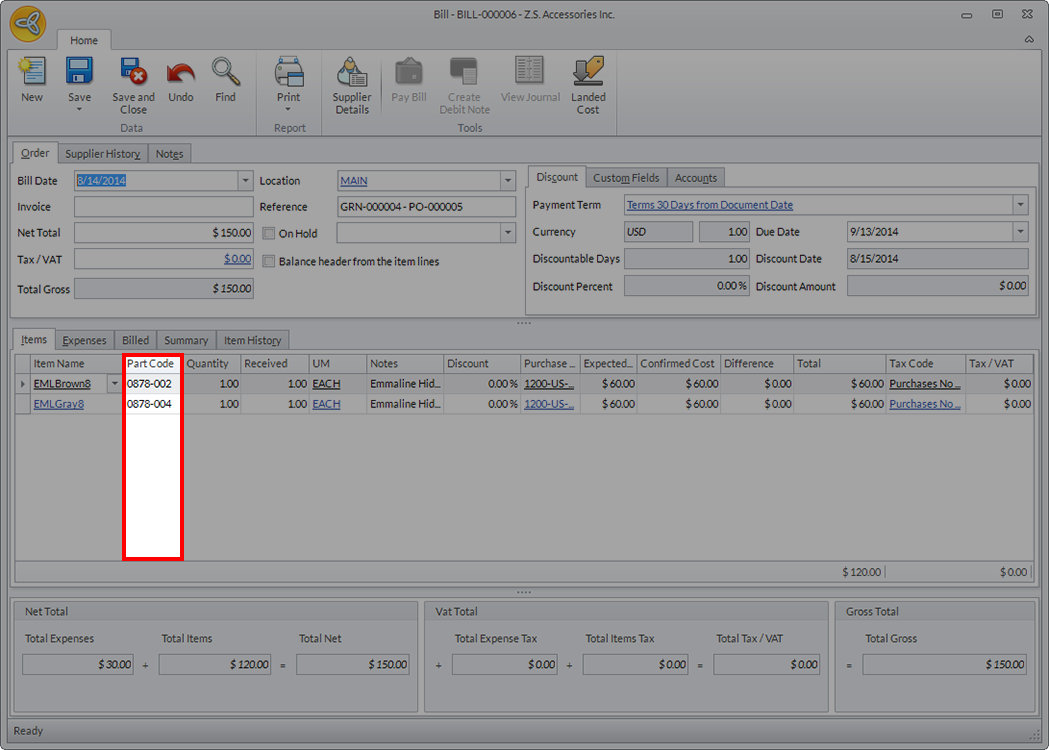Expand the Payment Term dropdown
The width and height of the screenshot is (1049, 750).
point(1020,205)
